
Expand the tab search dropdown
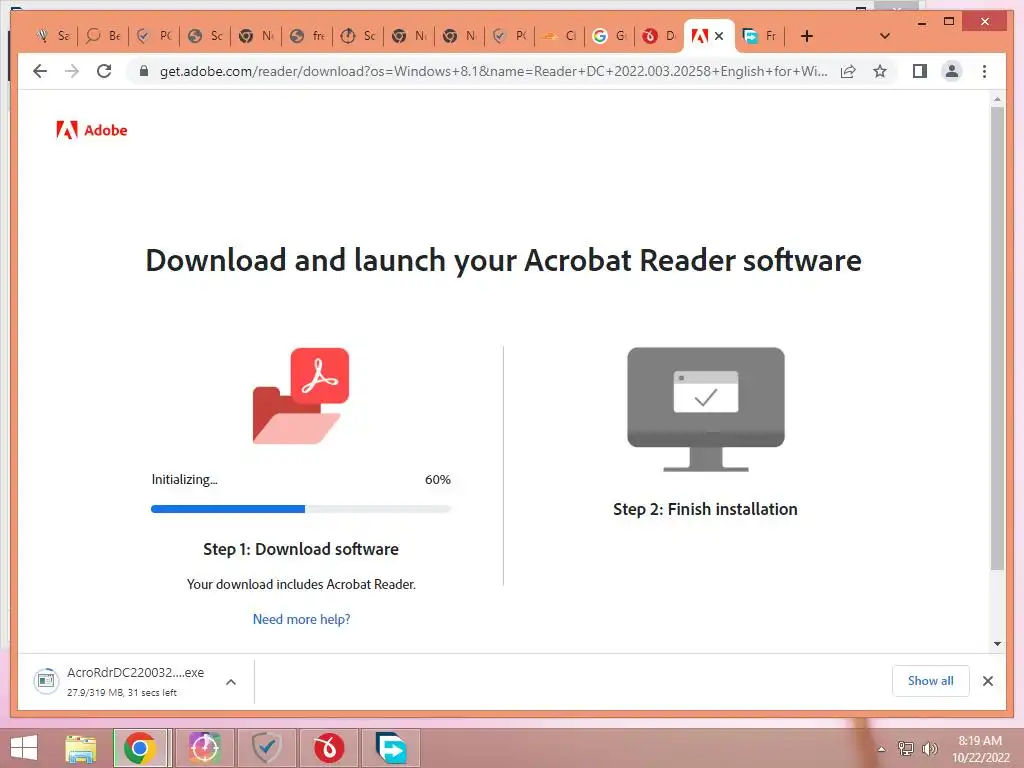click(x=885, y=36)
